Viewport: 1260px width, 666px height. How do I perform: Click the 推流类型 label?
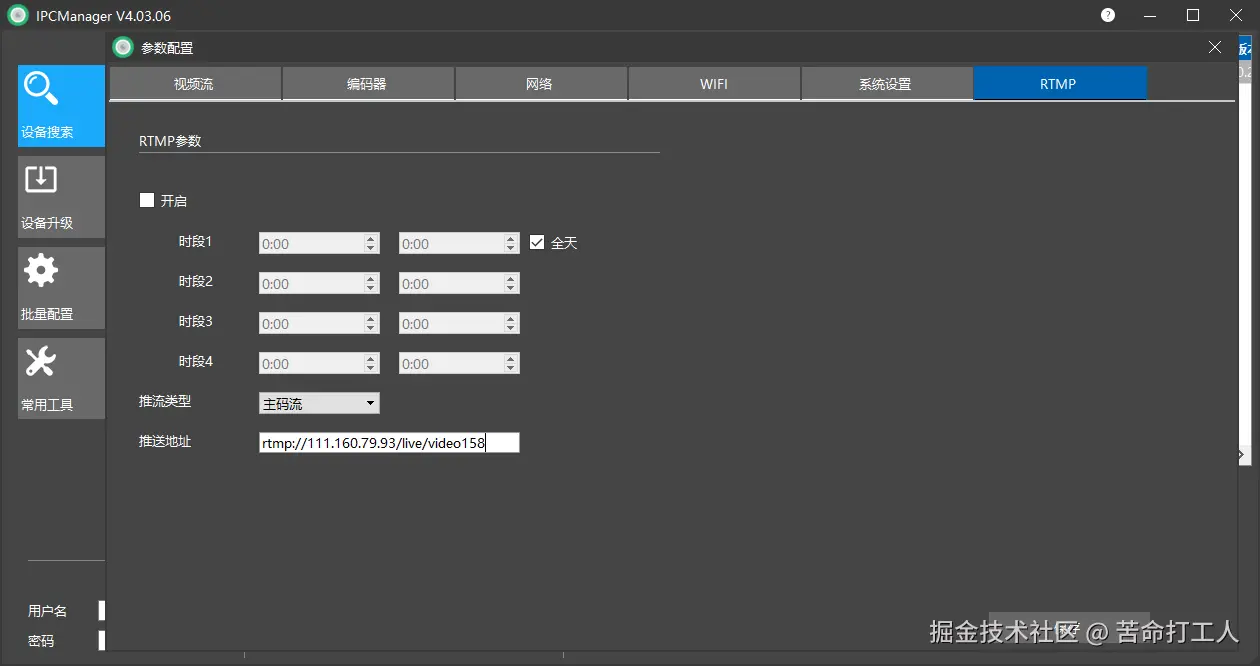pos(165,401)
